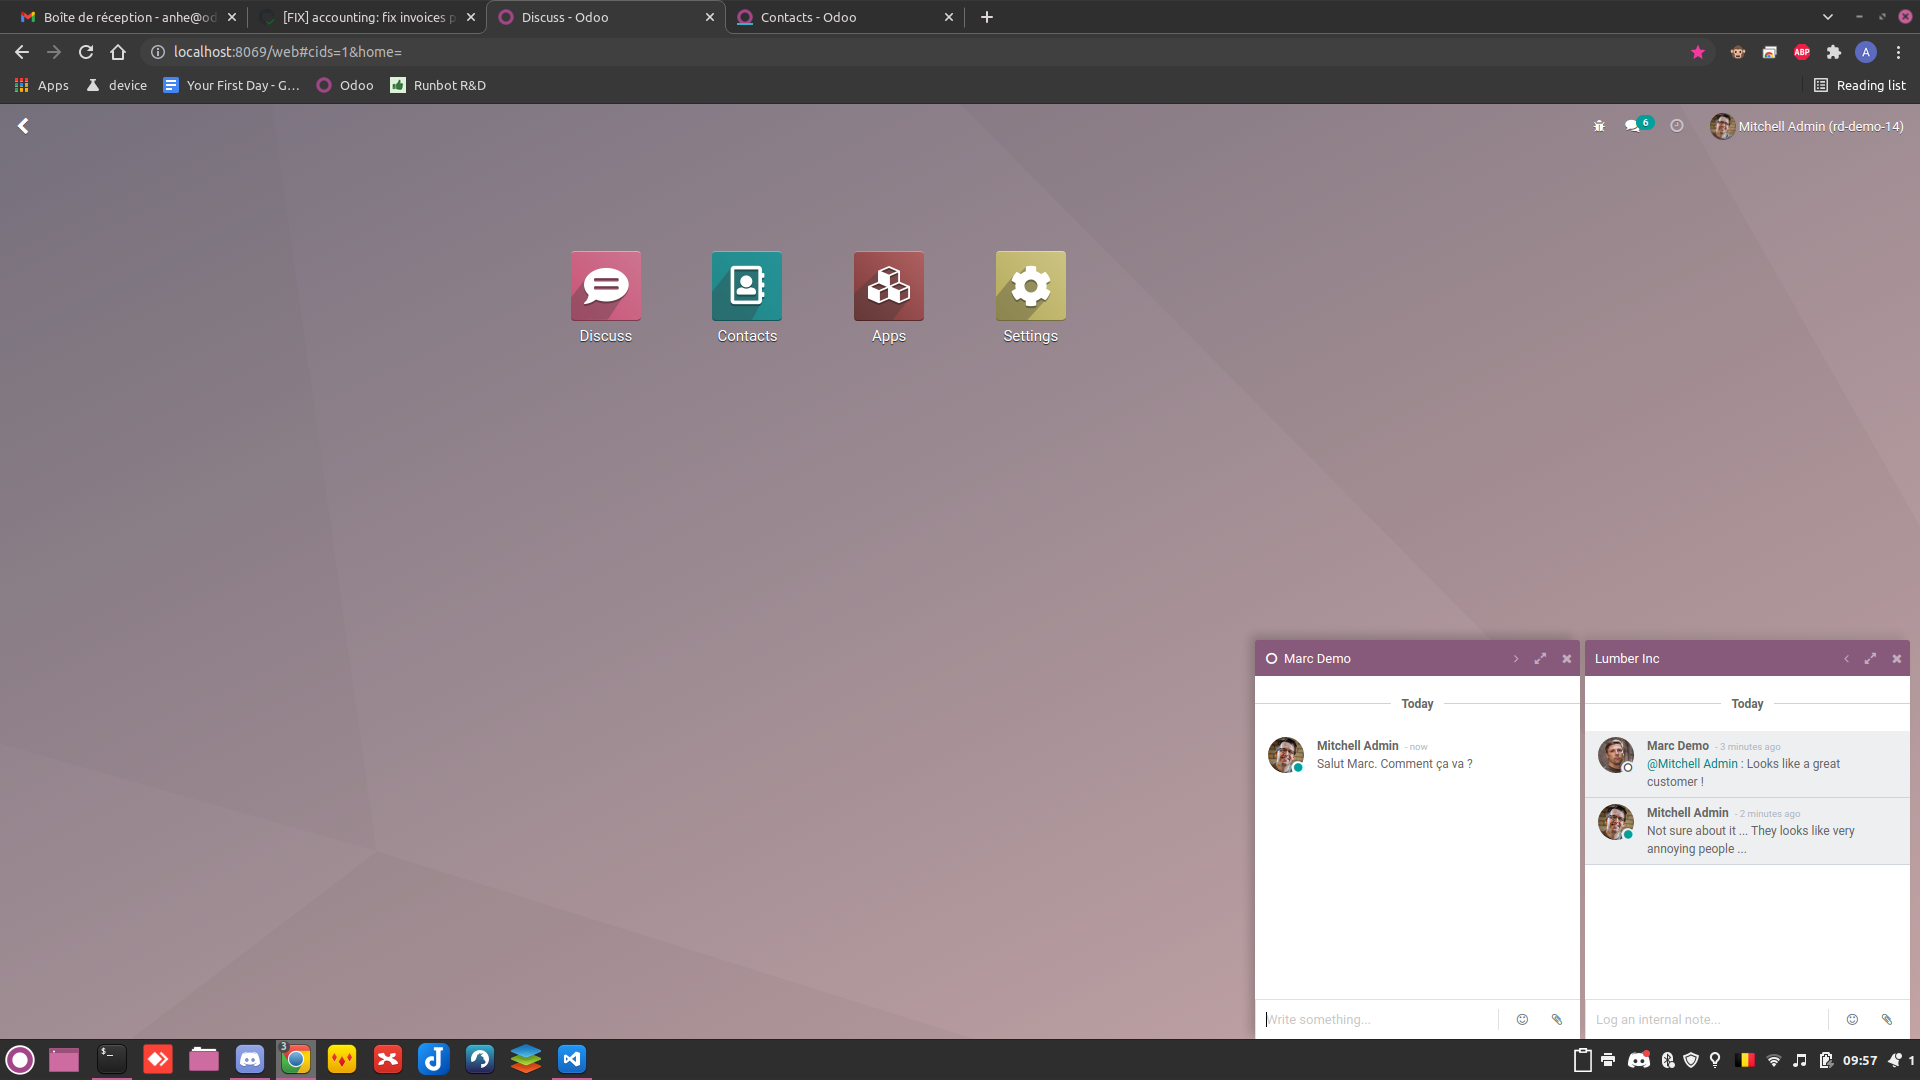Switch to the '[FIX] accounting' browser tab
Image resolution: width=1920 pixels, height=1080 pixels.
[366, 17]
